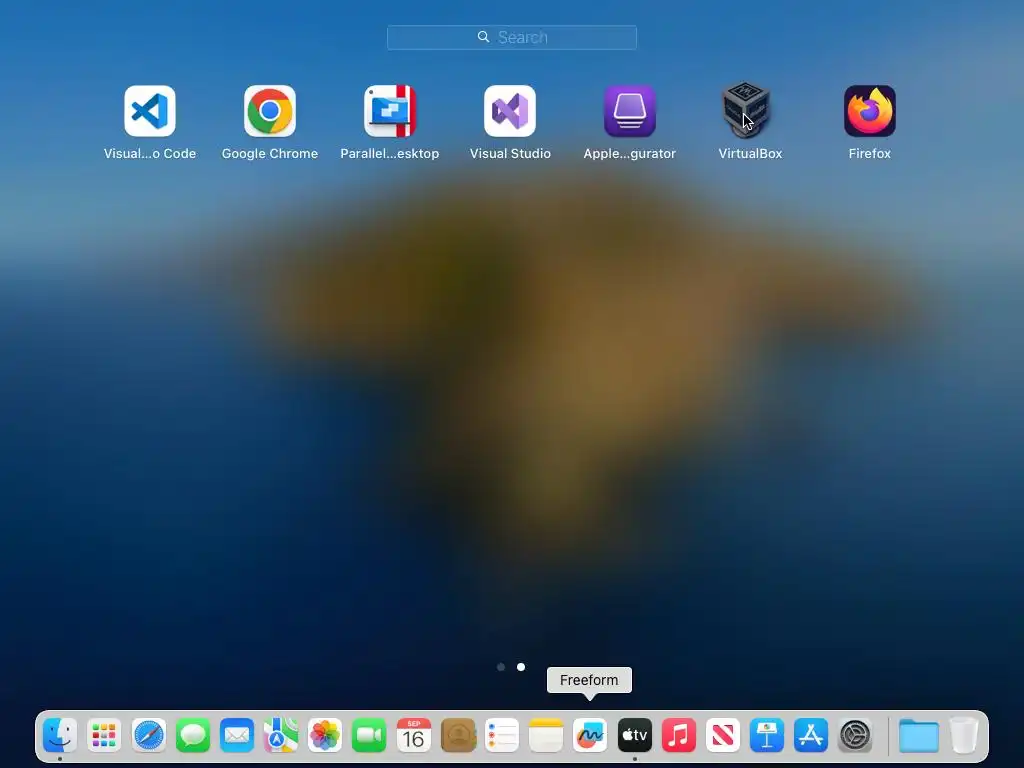The image size is (1024, 768).
Task: Click Launchpad icon in the Dock
Action: tap(104, 735)
